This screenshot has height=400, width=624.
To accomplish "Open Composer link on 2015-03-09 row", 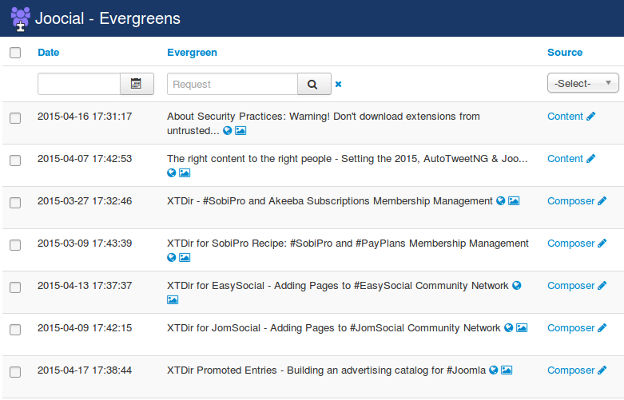I will (571, 243).
